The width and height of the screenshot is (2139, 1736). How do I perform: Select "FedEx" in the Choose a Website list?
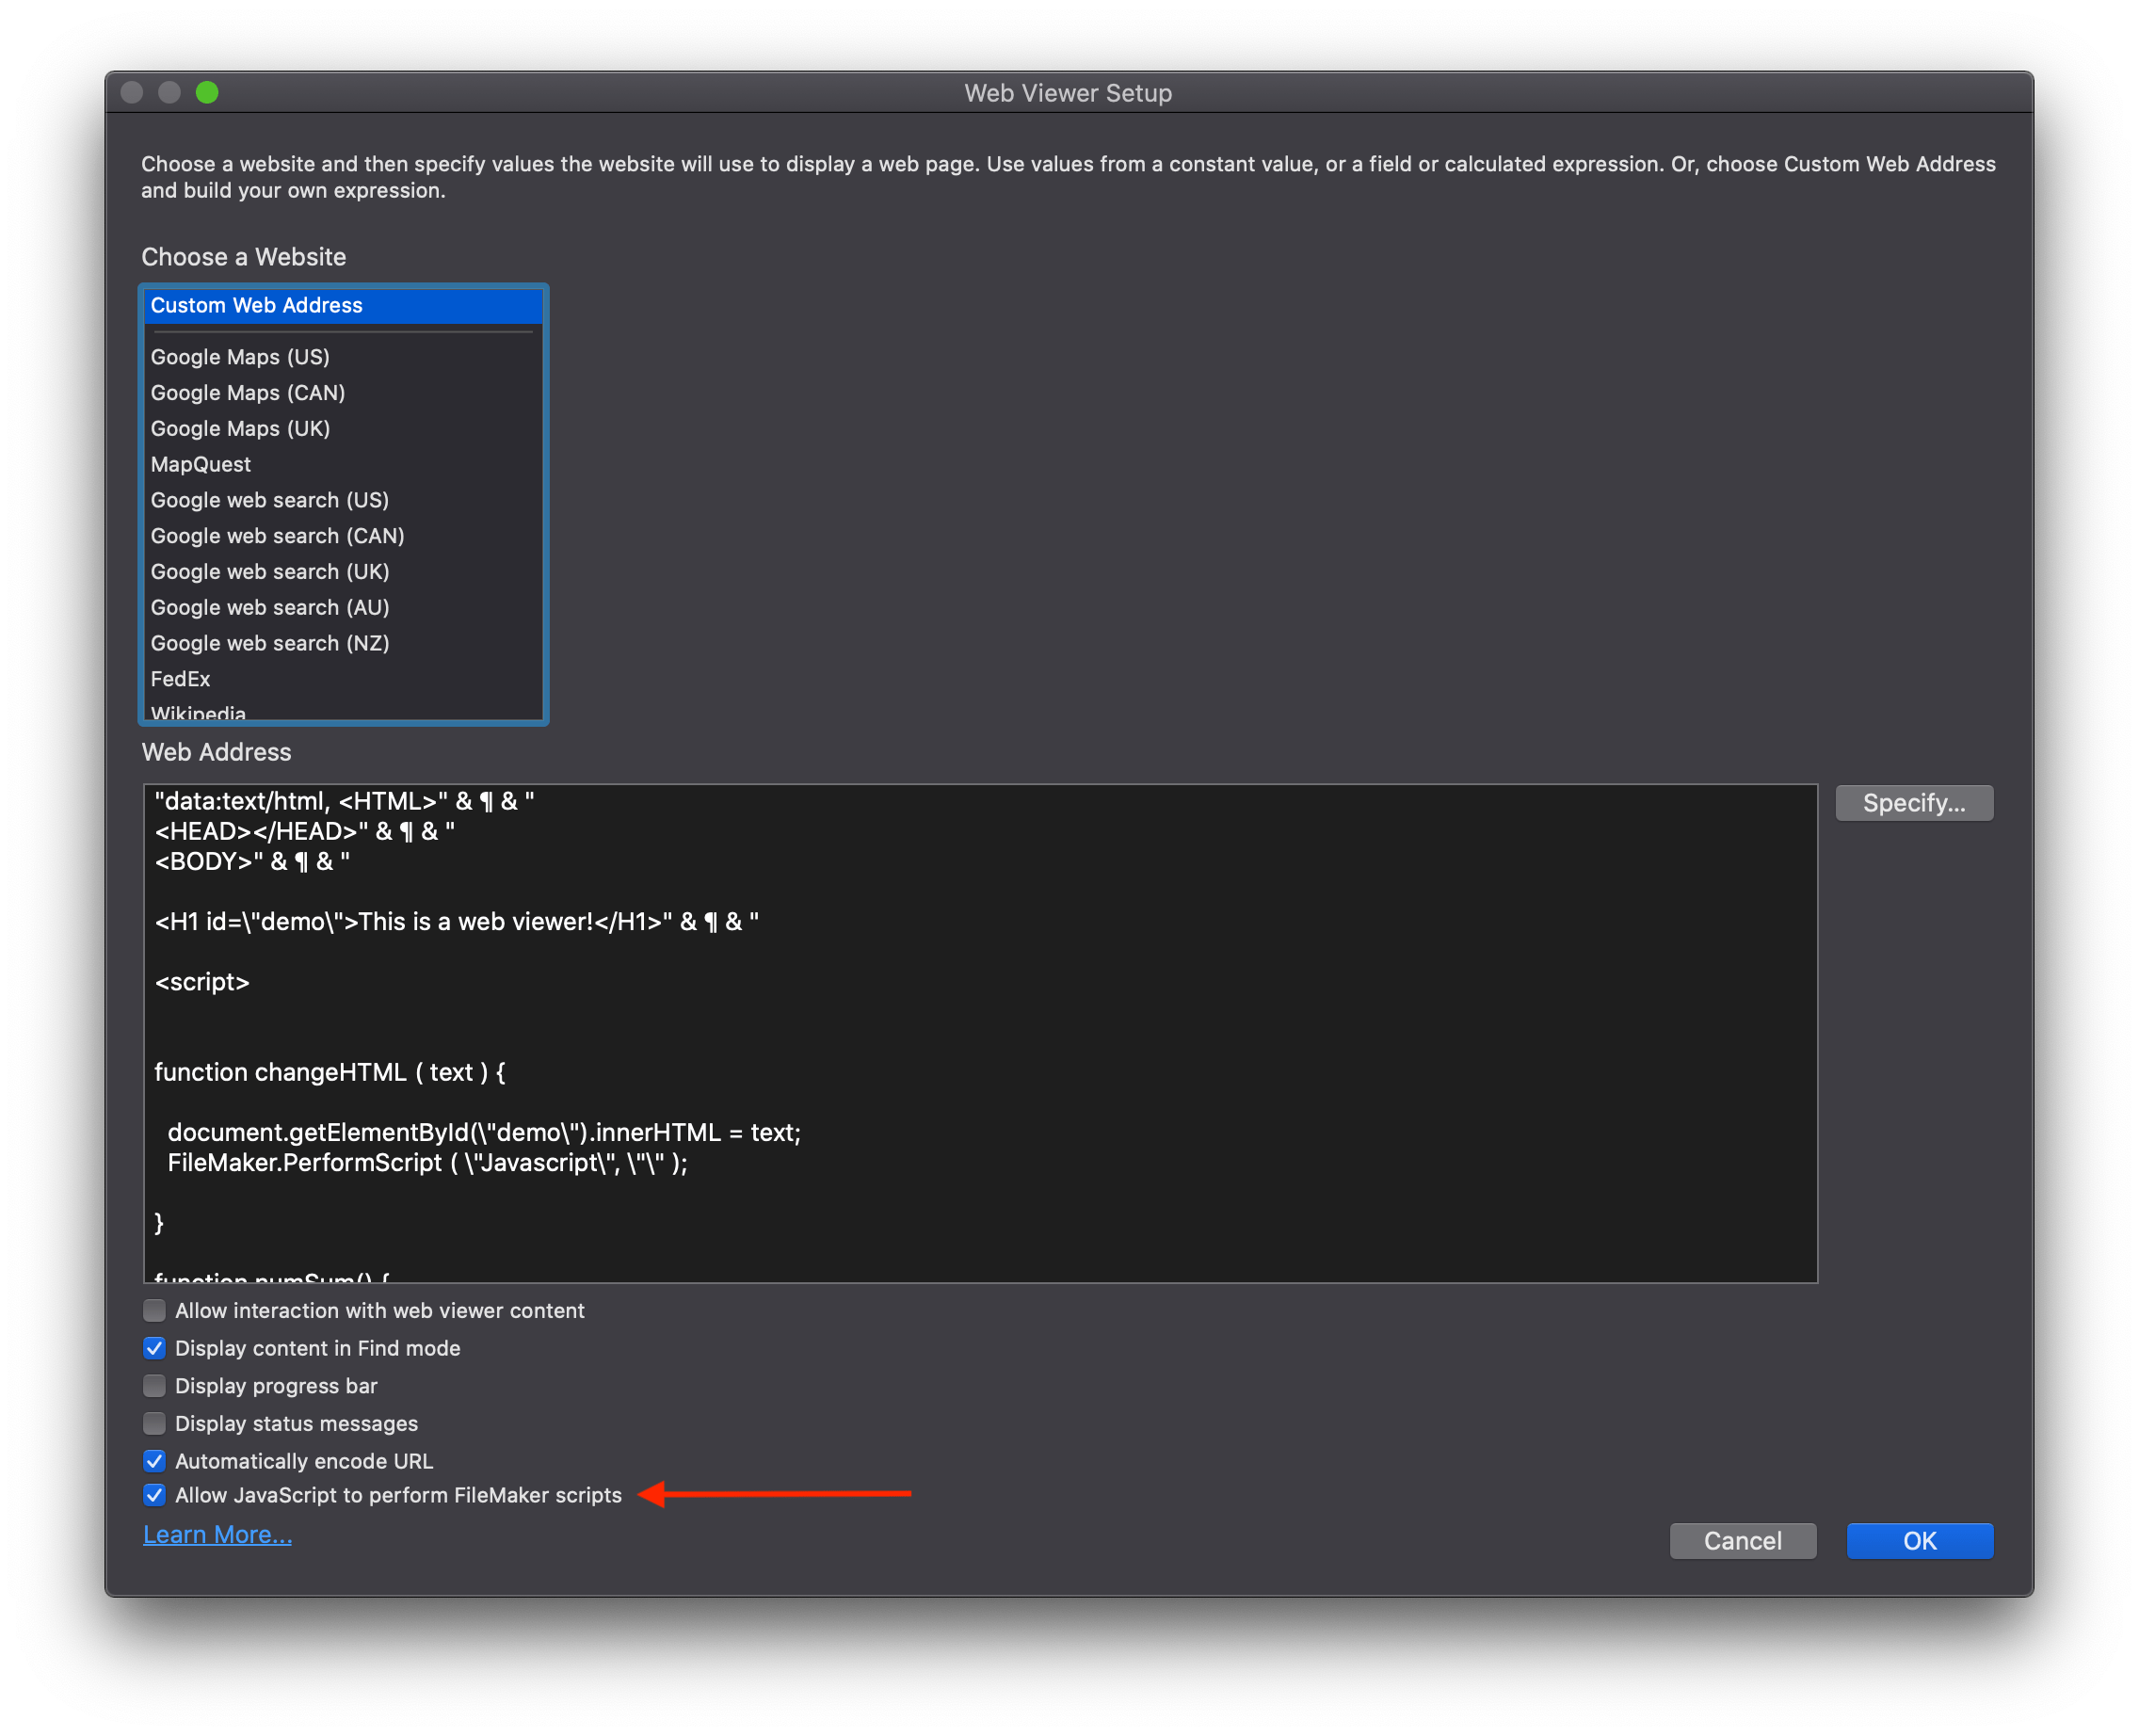pos(180,679)
